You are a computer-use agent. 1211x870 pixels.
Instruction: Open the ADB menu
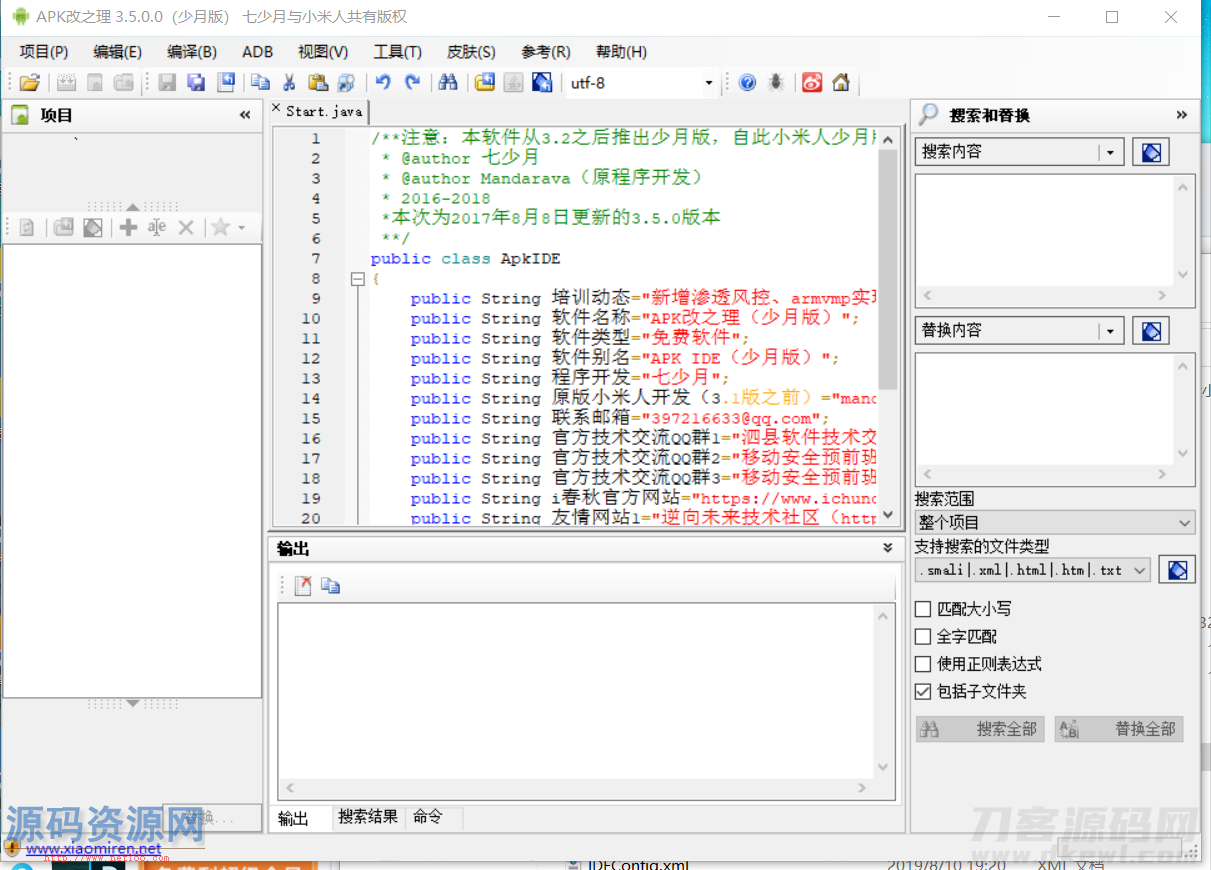coord(258,52)
